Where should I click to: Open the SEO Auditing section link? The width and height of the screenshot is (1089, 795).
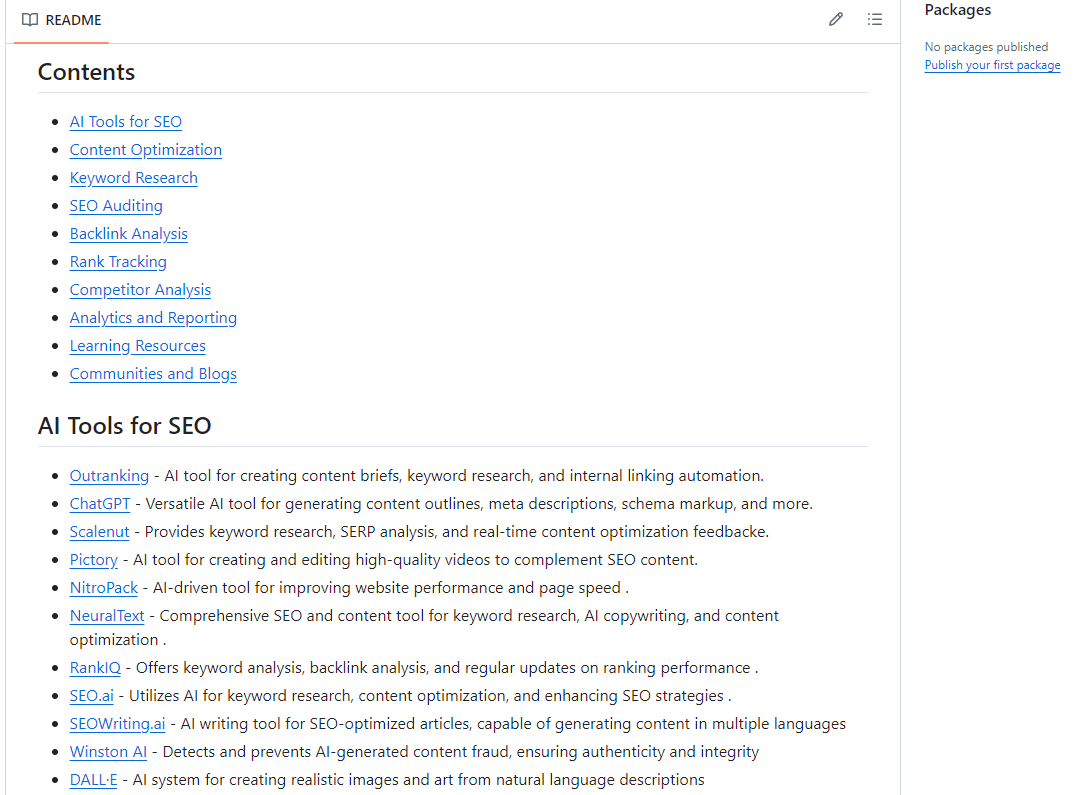115,205
